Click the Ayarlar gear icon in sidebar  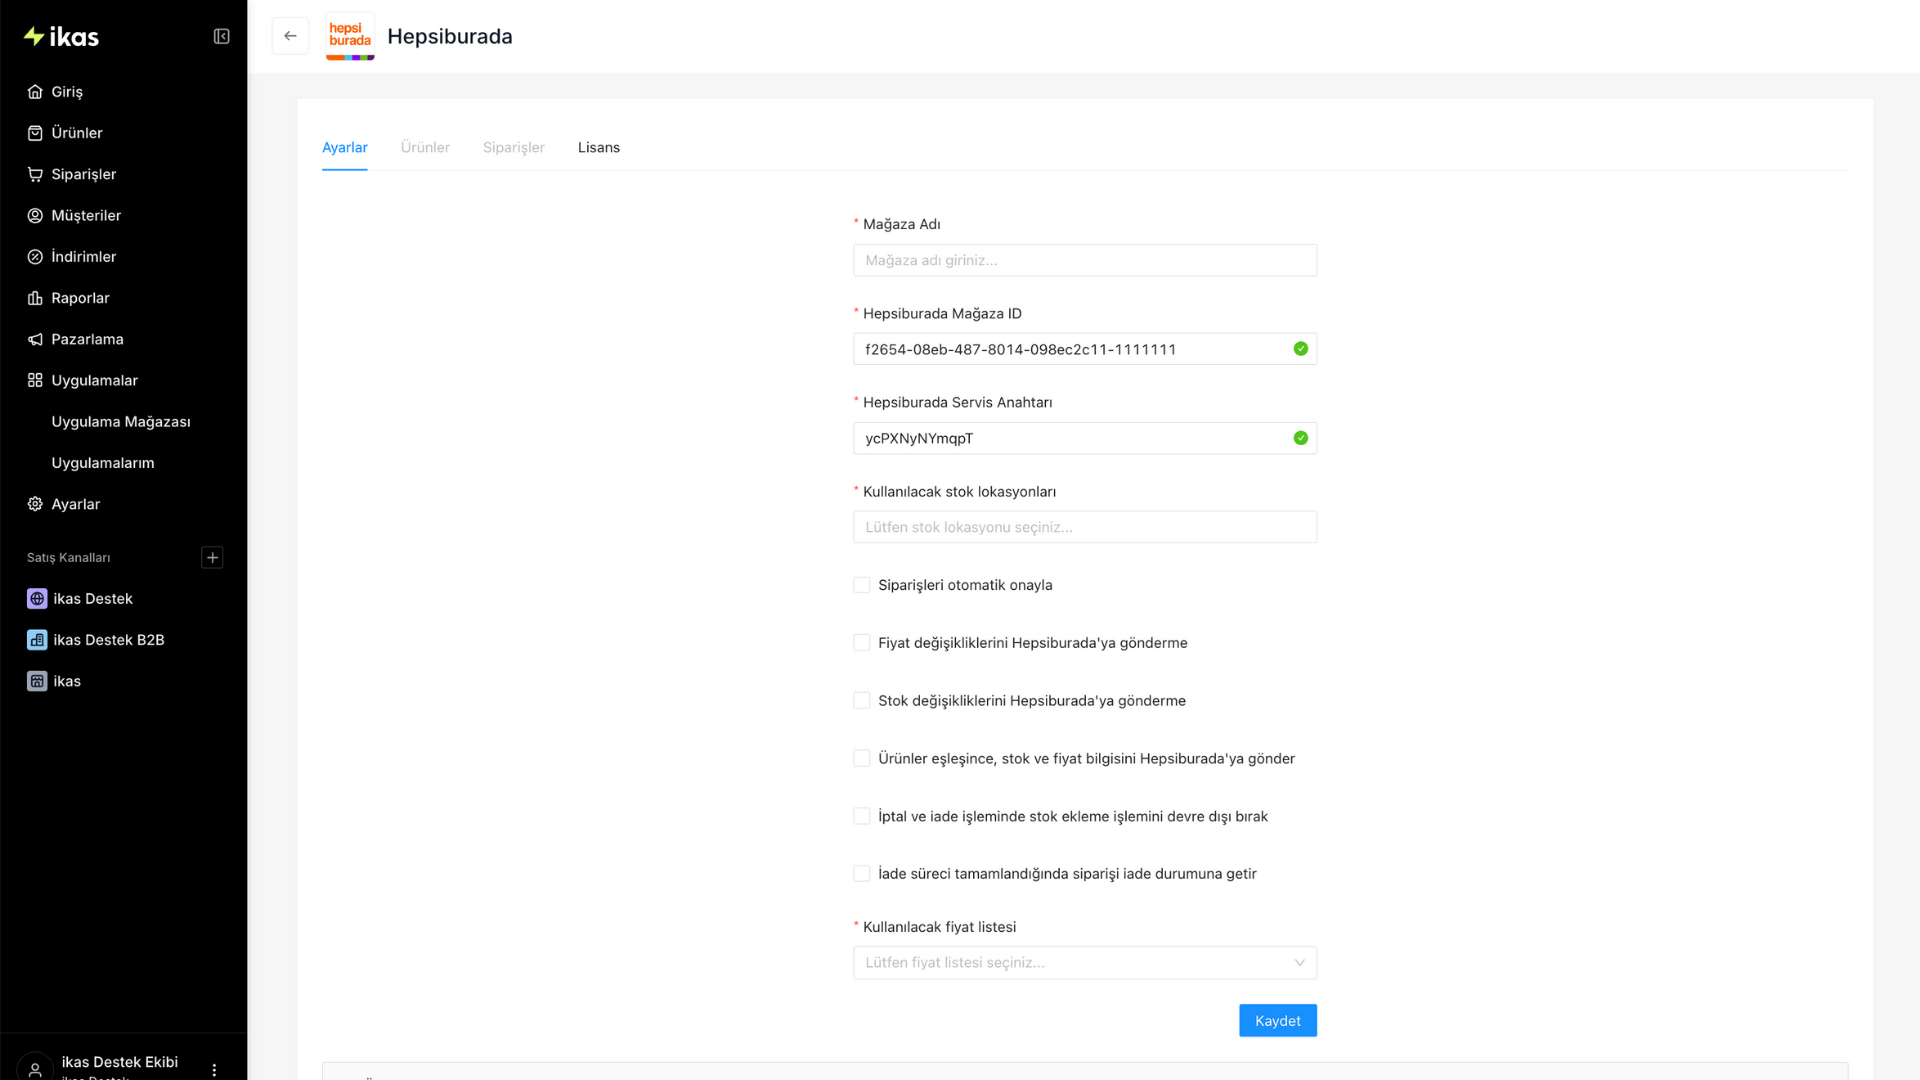35,504
